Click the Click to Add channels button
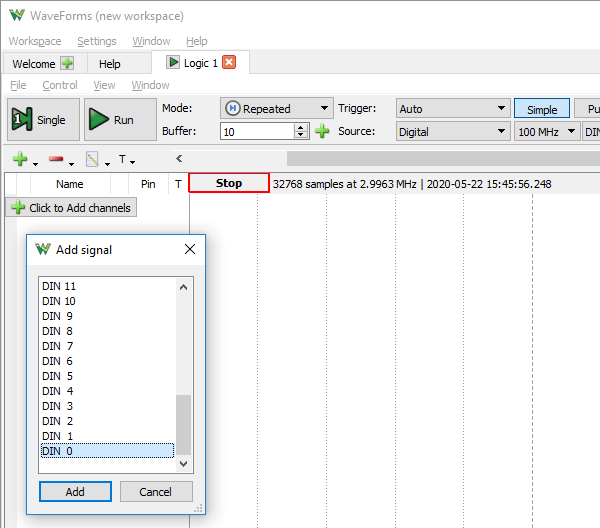This screenshot has height=528, width=600. (x=71, y=207)
